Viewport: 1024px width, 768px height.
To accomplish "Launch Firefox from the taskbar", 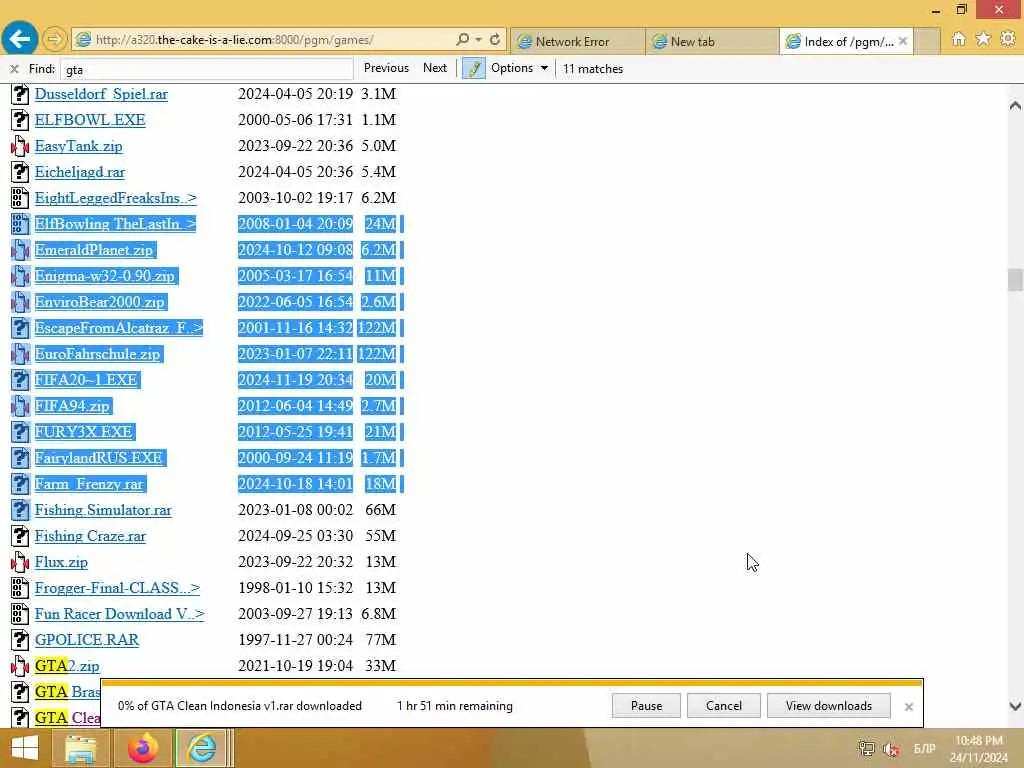I will (x=142, y=748).
